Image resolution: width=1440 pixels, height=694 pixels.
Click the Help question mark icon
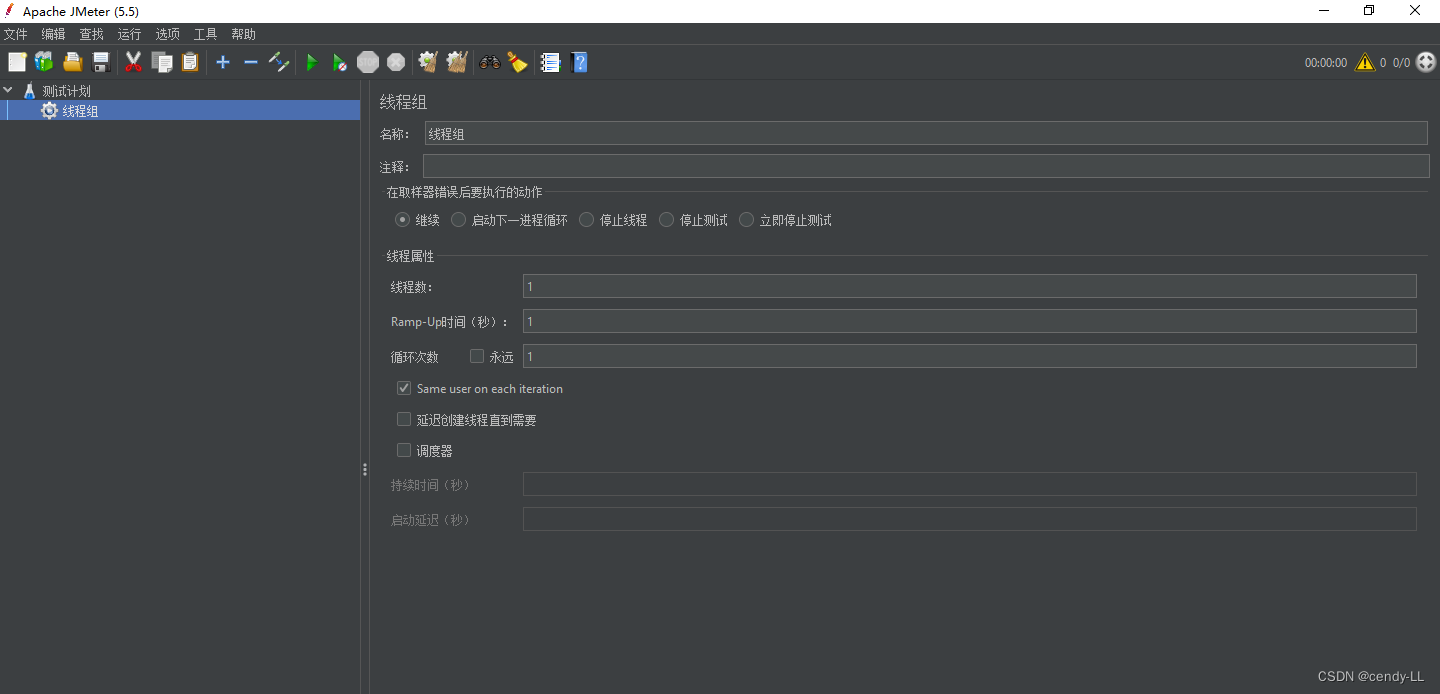point(579,62)
